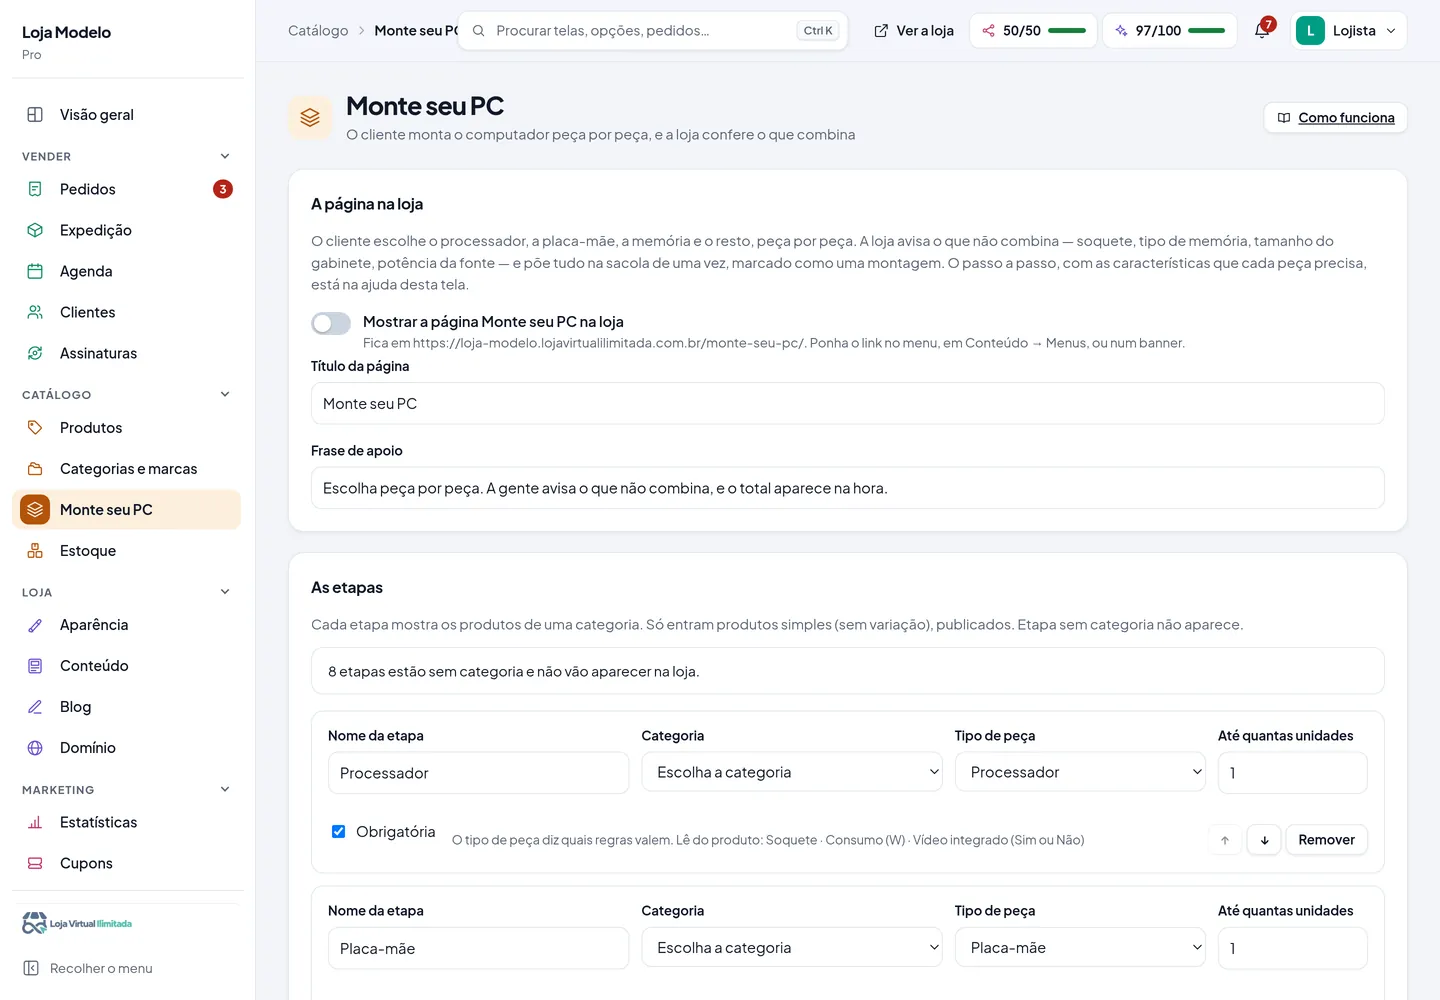Edit Nome da etapa field containing Processador
Image resolution: width=1440 pixels, height=1000 pixels.
pyautogui.click(x=478, y=773)
